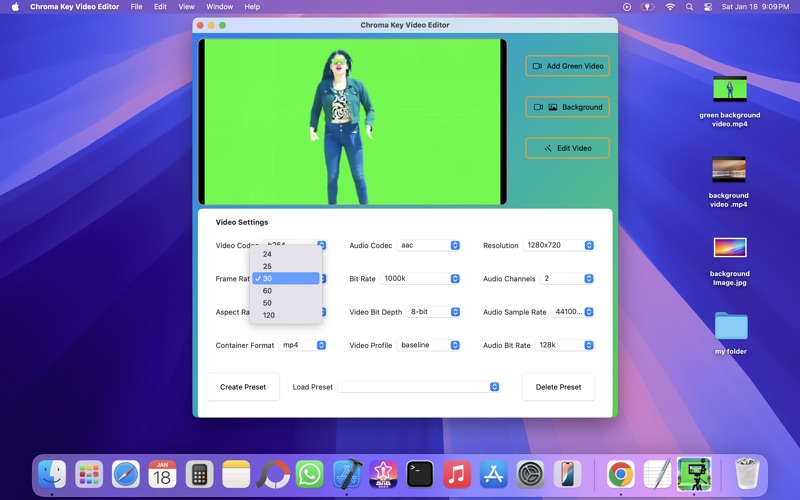
Task: Open Calendar from the Dock
Action: coord(162,474)
